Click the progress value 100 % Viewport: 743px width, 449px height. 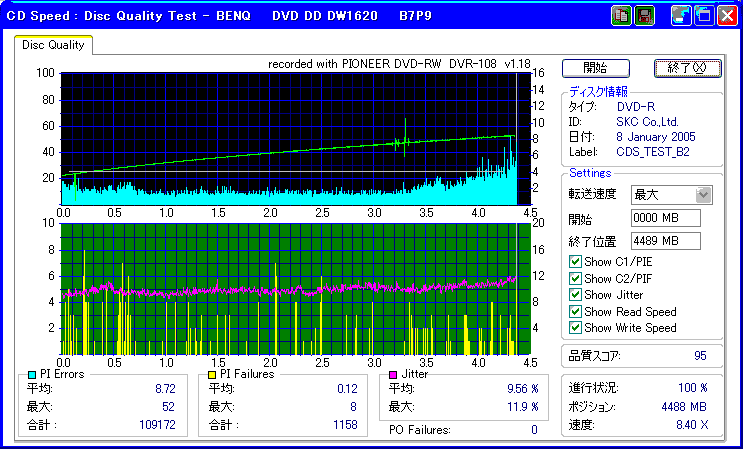pos(693,388)
